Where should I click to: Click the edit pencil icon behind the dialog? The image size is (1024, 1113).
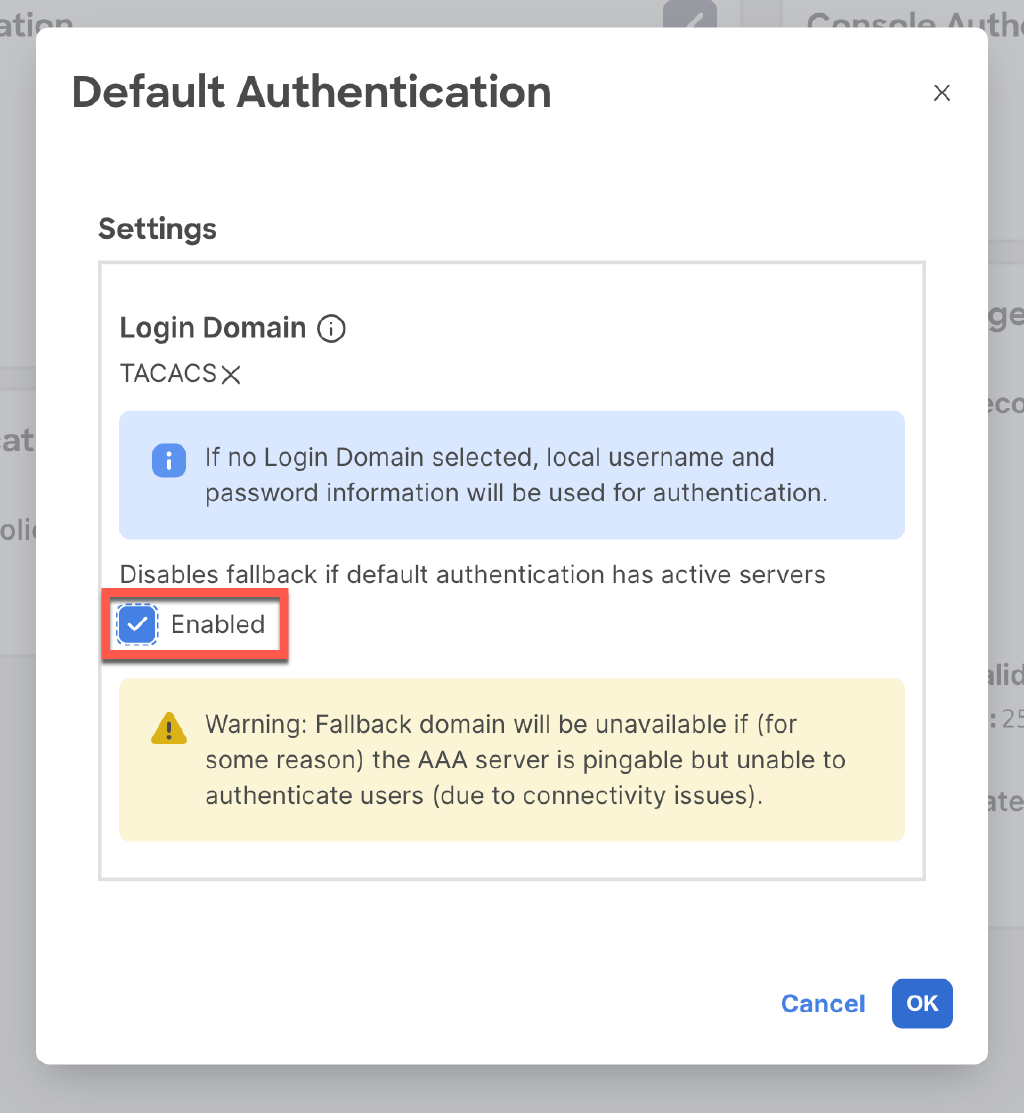point(689,15)
